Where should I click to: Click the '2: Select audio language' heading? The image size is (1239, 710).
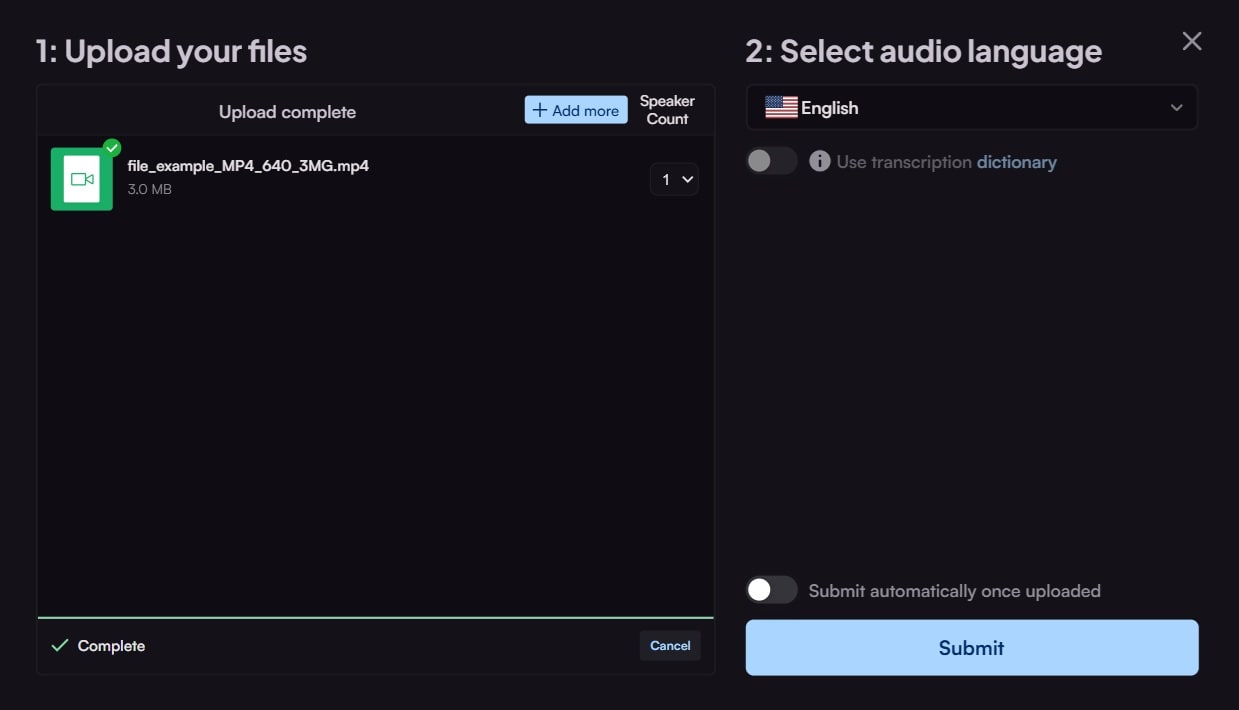click(923, 51)
